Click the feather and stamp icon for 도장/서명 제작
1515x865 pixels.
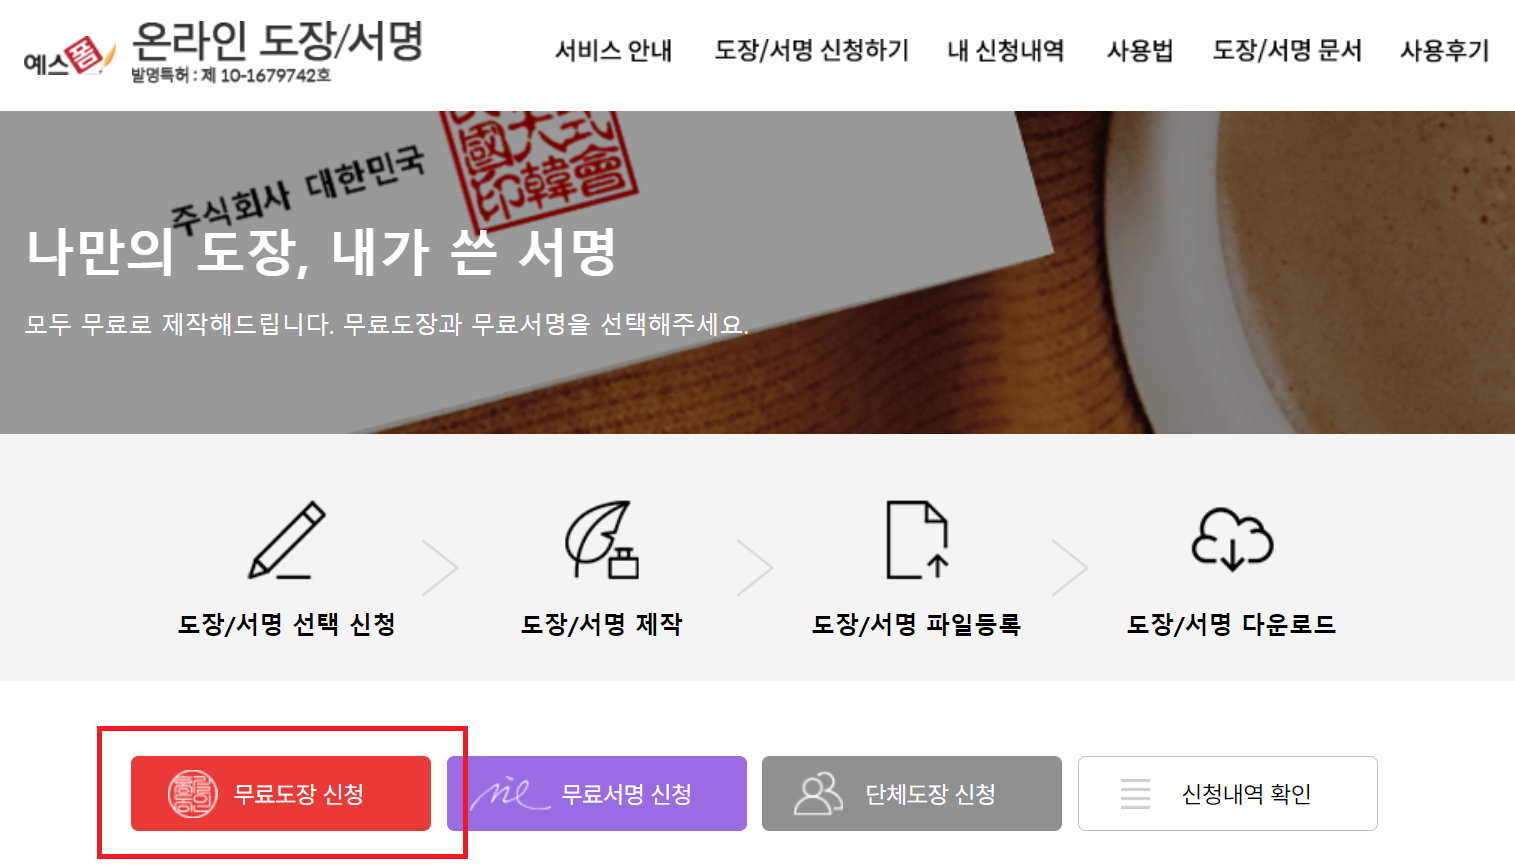(x=602, y=540)
